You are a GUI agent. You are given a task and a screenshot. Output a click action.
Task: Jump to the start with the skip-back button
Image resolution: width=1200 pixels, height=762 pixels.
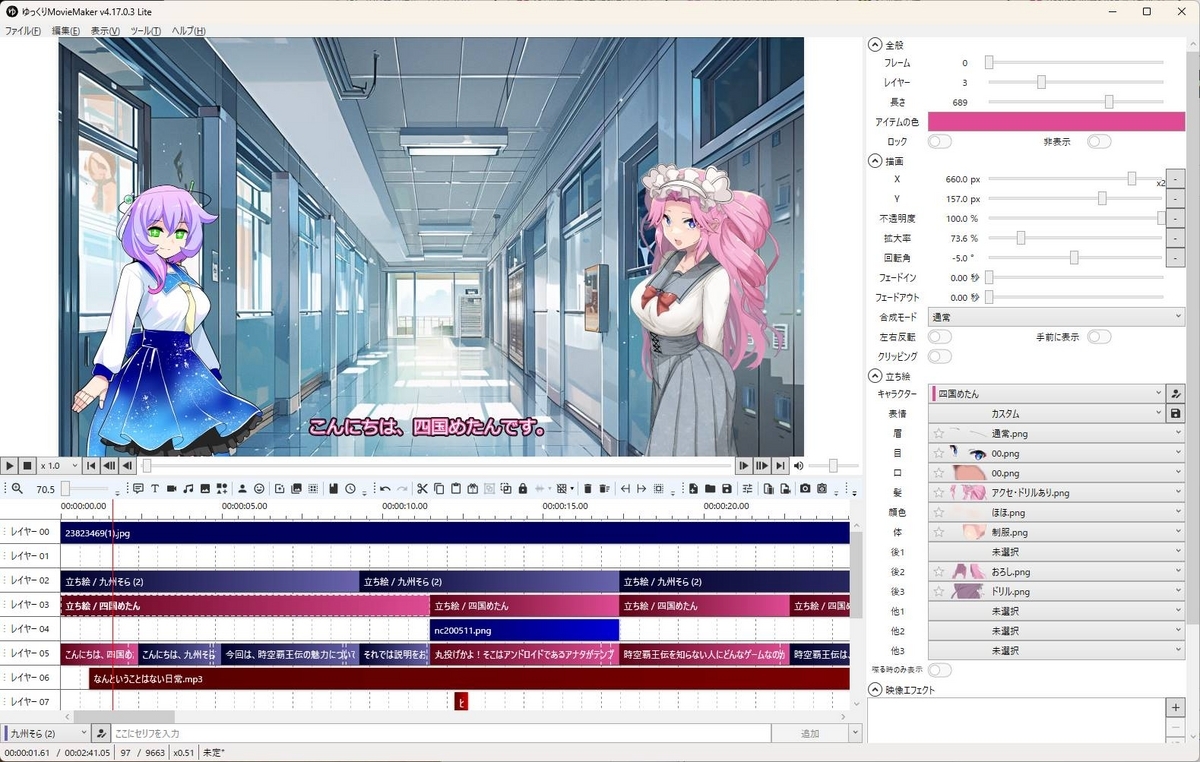pos(91,466)
